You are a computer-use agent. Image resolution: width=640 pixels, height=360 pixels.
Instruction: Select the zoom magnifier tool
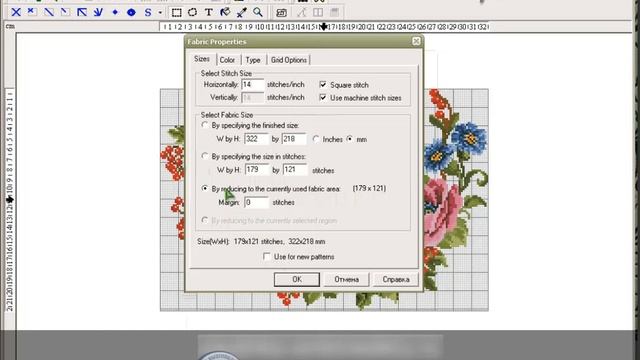click(x=258, y=12)
